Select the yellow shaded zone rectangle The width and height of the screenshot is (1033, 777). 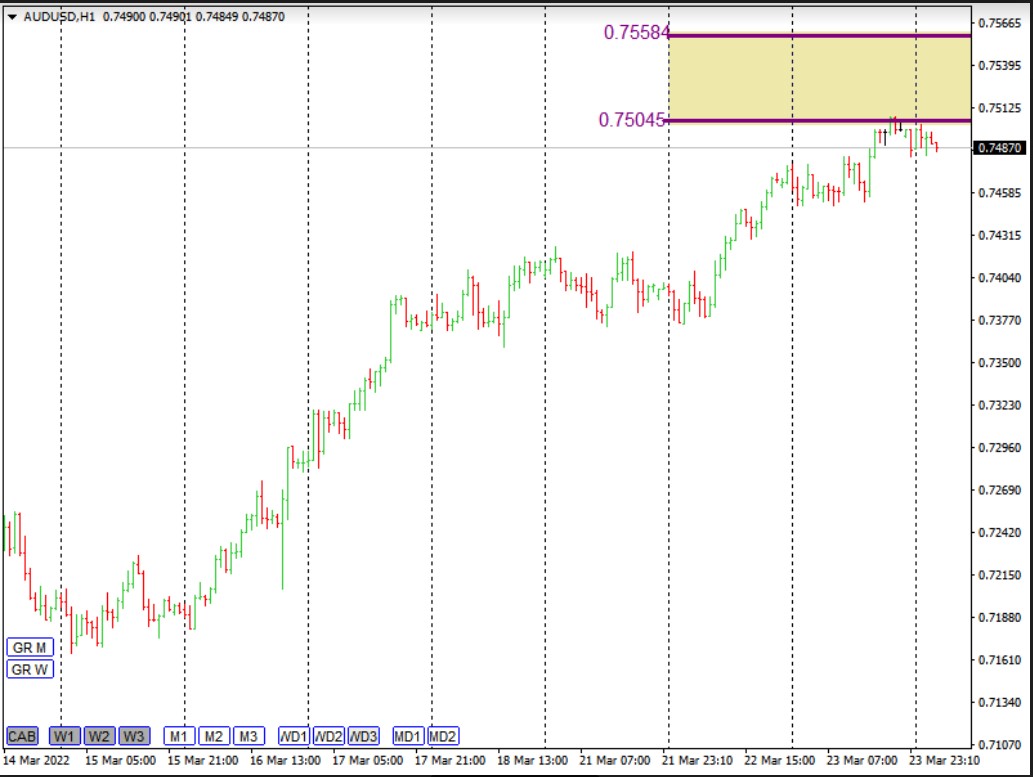820,78
